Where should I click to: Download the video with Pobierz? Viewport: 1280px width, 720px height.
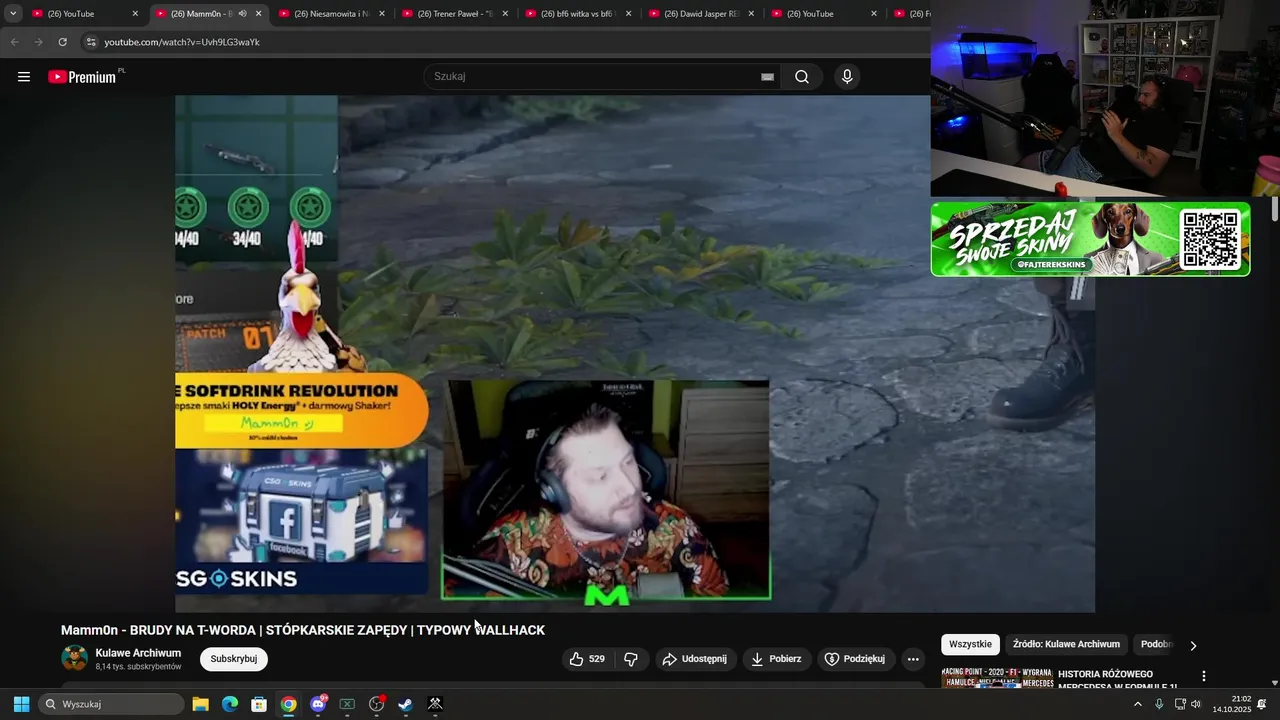click(776, 659)
